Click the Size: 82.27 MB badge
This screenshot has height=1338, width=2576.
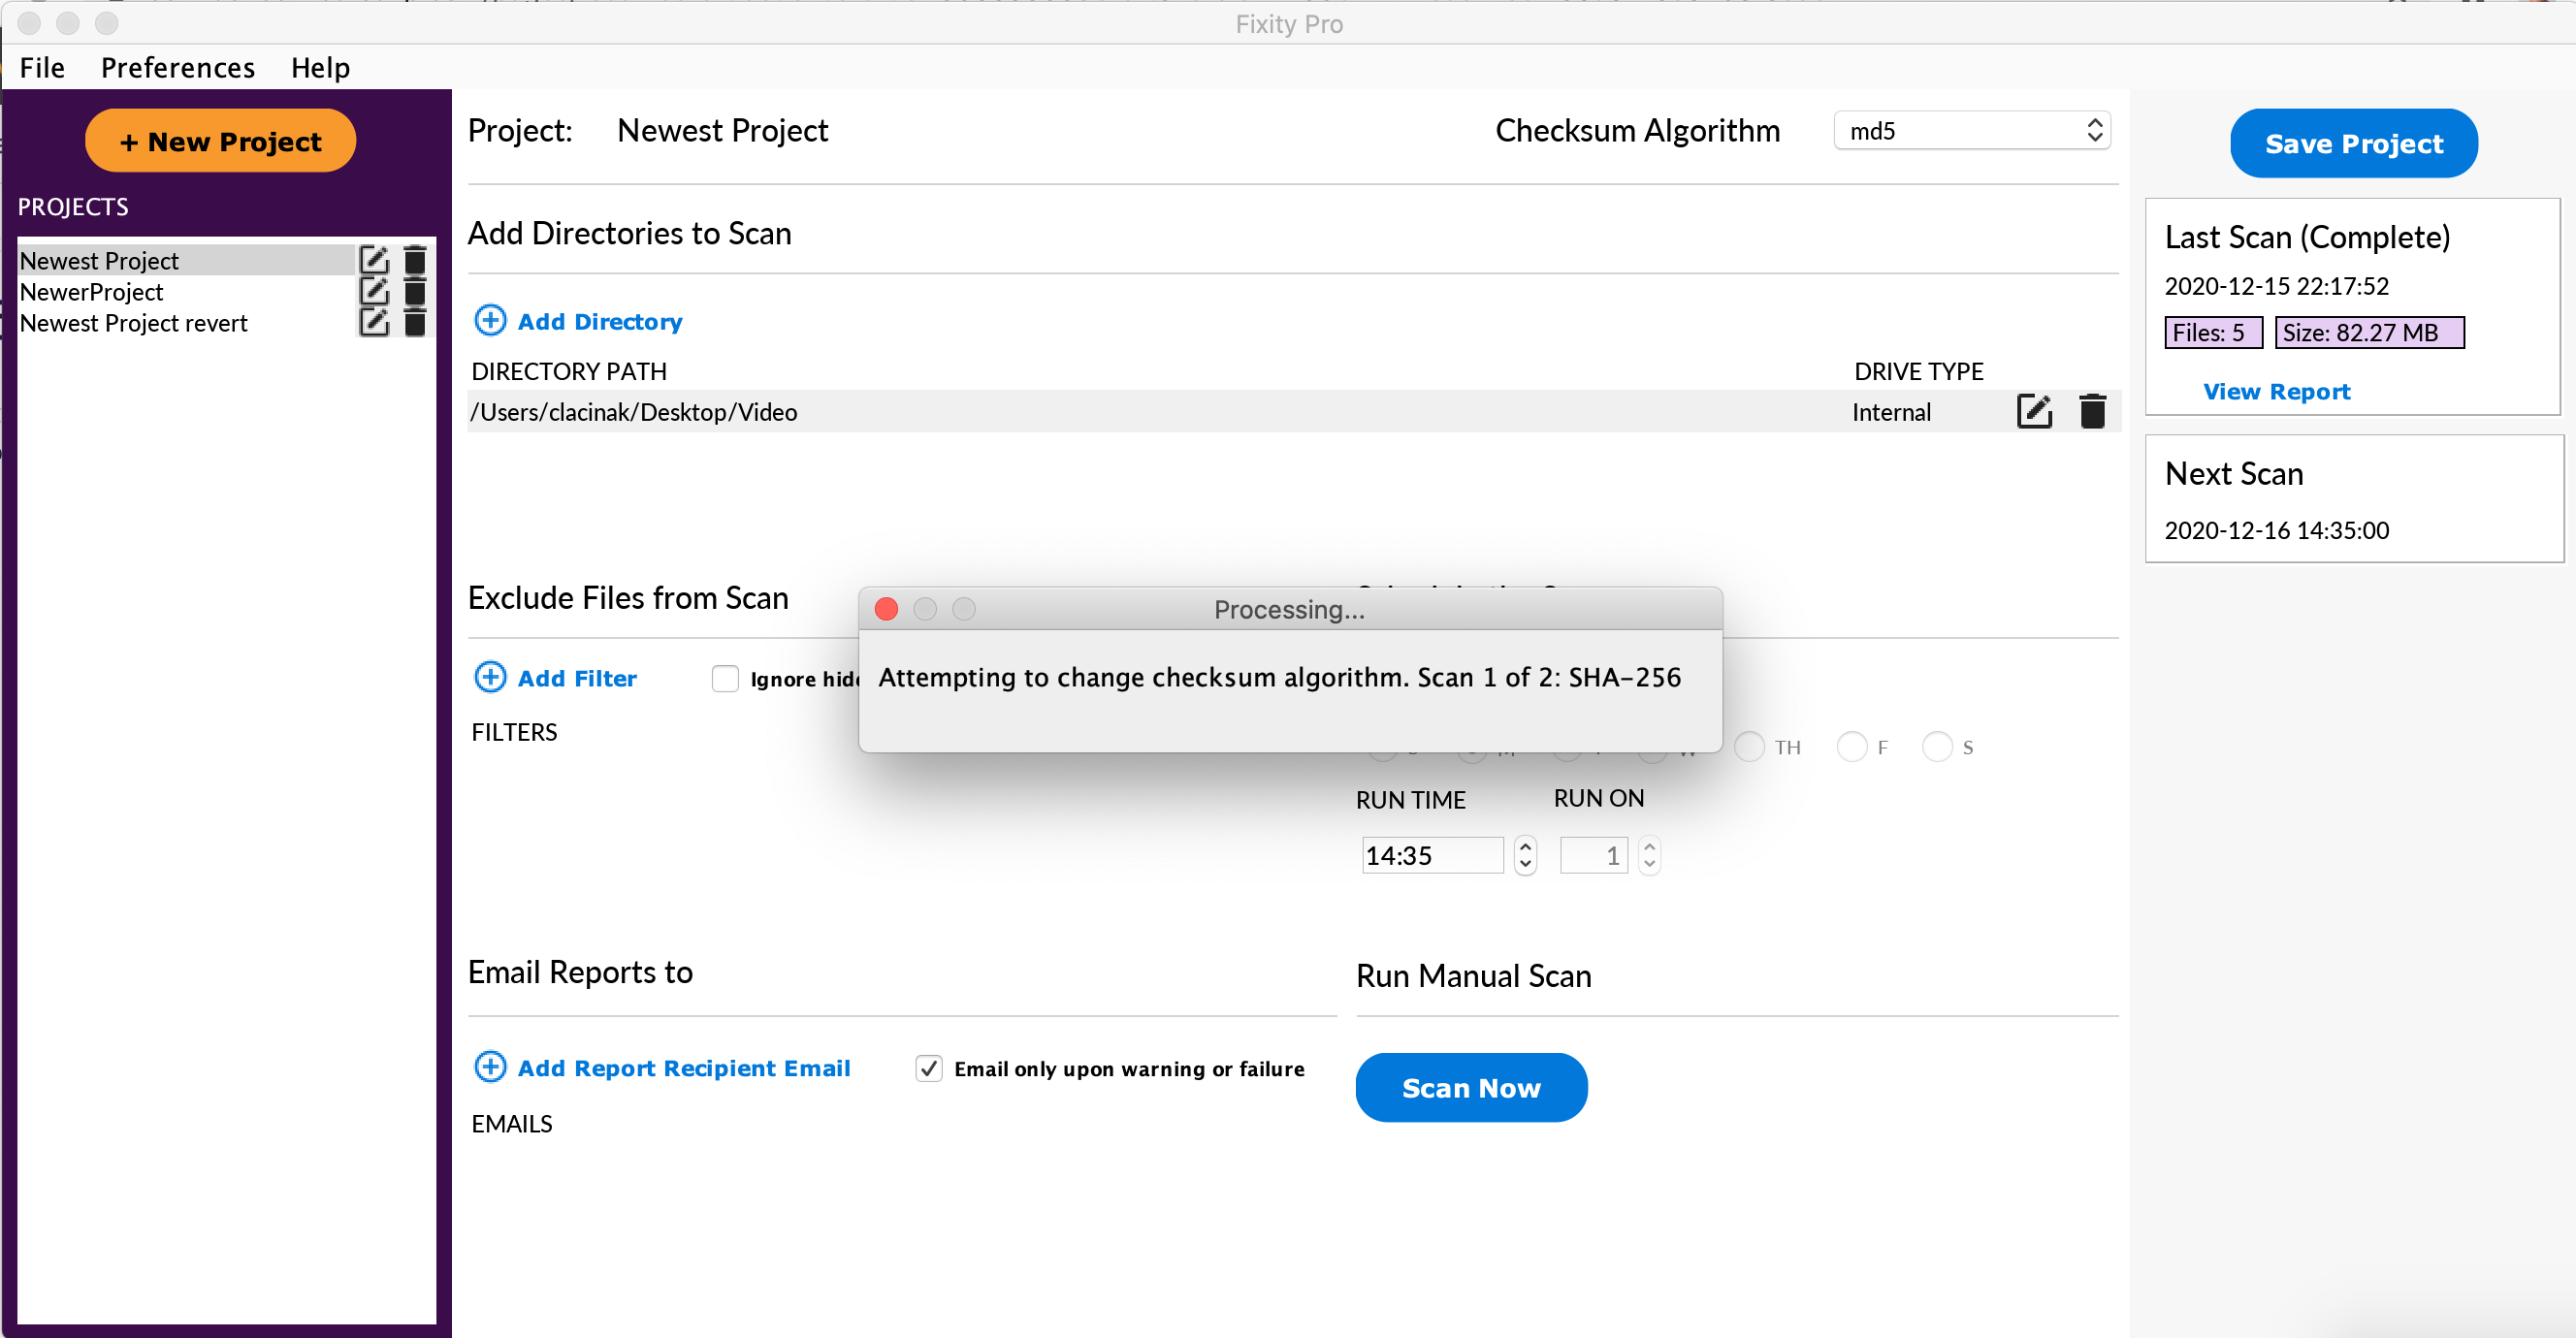coord(2369,333)
